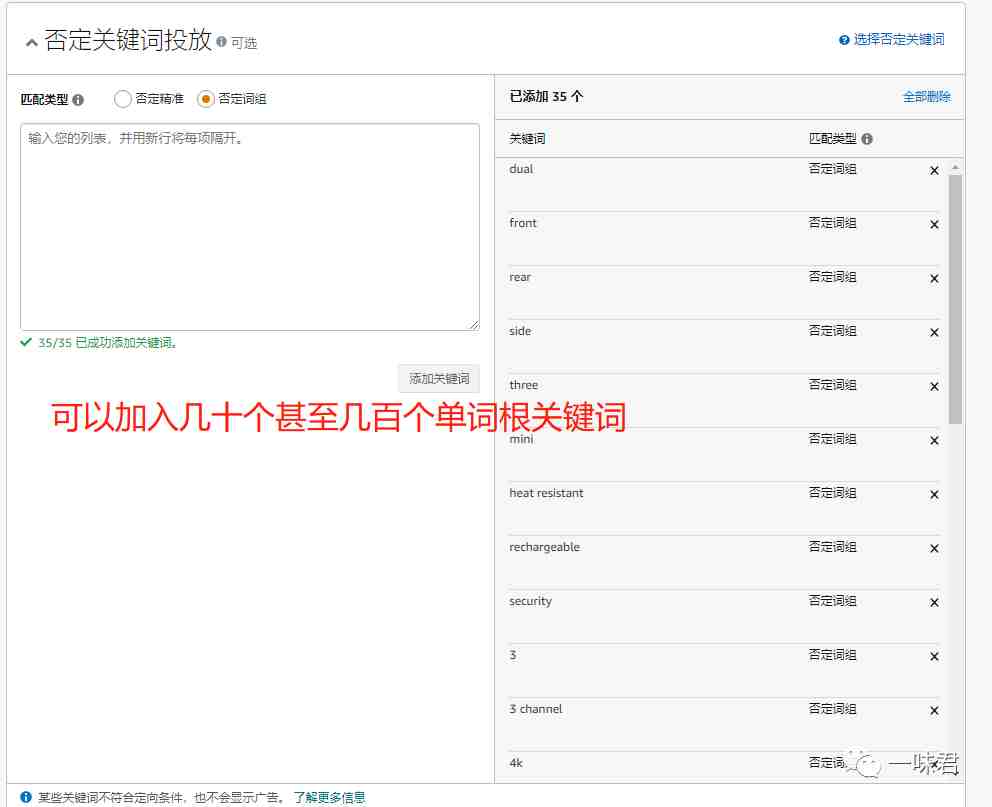
Task: Select the 3 channel keyword text
Action: tap(535, 709)
